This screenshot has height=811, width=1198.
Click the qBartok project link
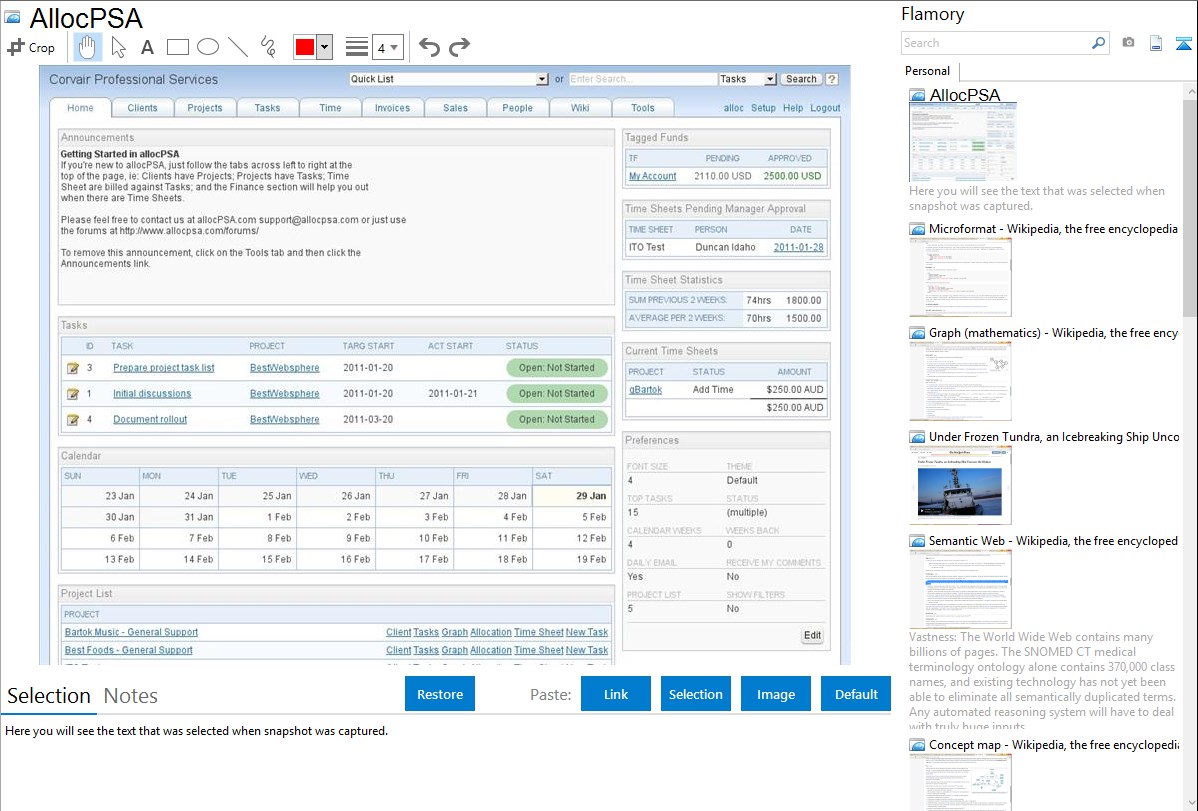point(646,390)
